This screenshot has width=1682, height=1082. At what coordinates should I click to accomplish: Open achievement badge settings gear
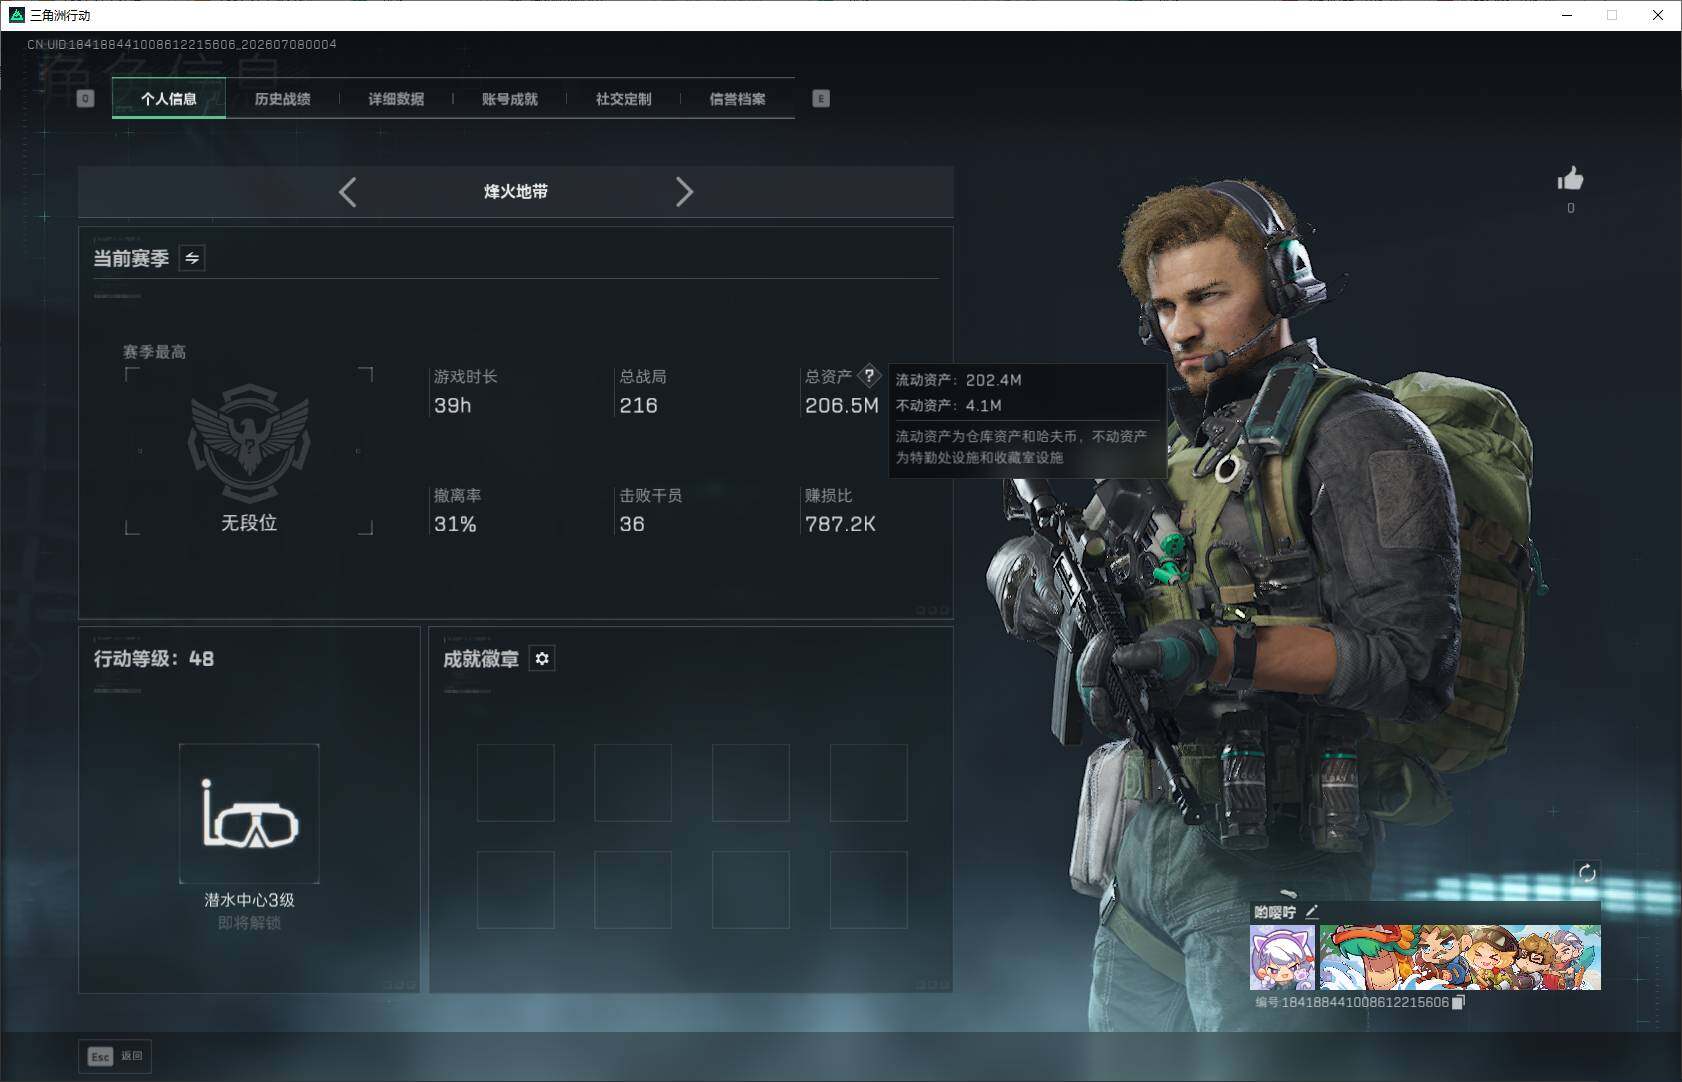[x=542, y=658]
